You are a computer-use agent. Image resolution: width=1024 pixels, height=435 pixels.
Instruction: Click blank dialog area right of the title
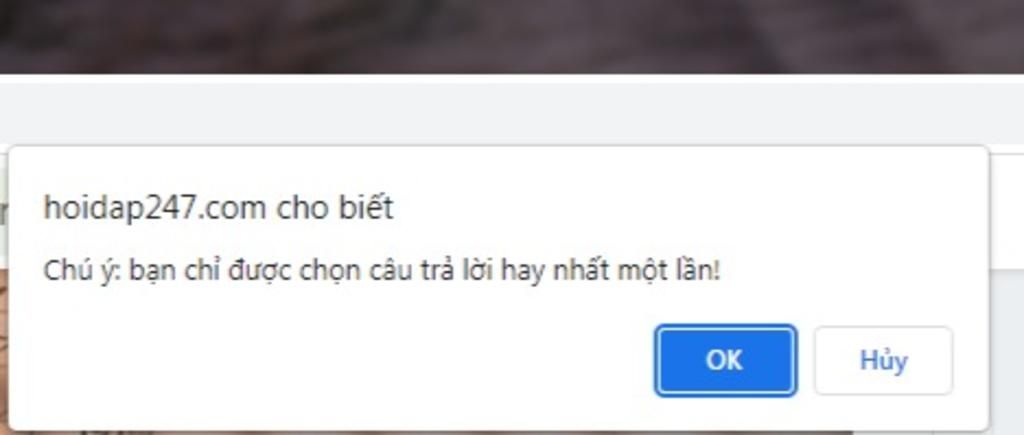(686, 208)
